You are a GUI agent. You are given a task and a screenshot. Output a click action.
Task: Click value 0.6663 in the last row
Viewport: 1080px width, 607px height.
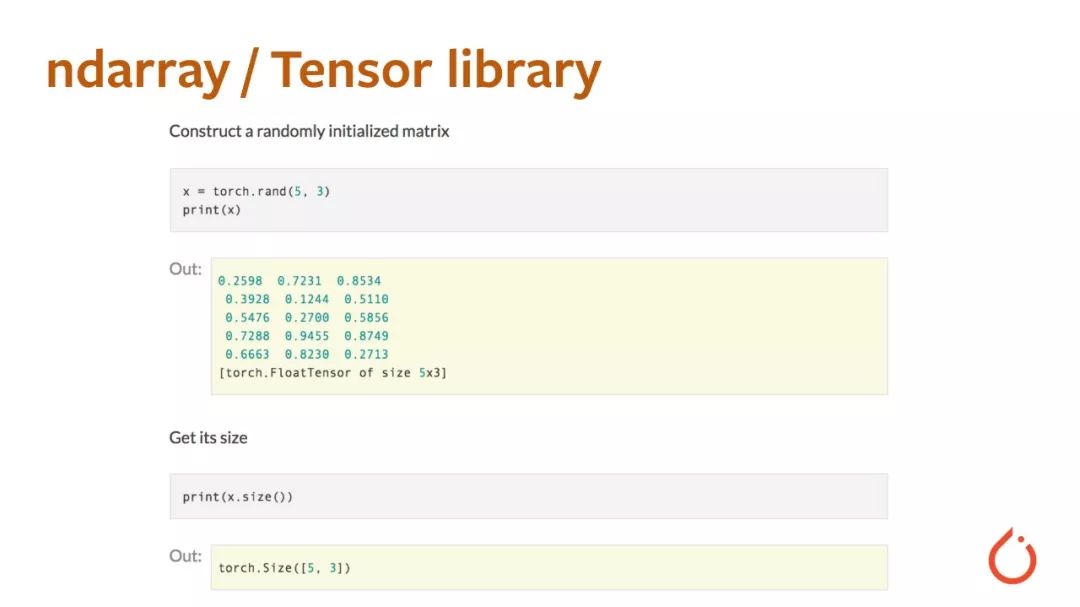pos(247,354)
